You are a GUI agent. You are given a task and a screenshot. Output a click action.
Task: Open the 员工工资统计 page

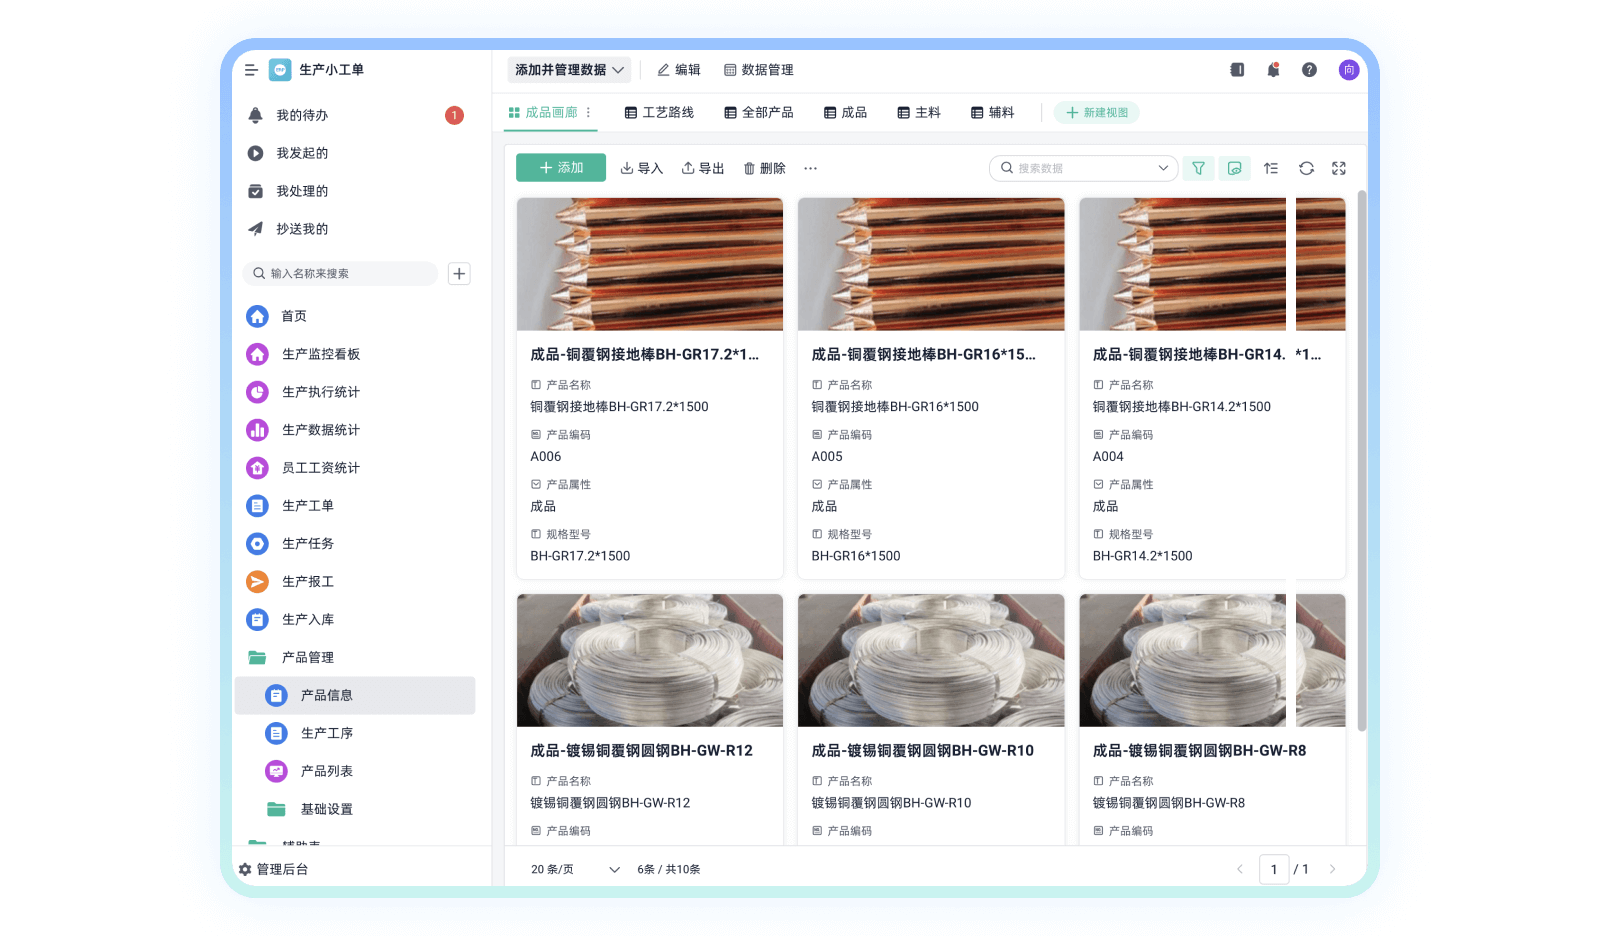(322, 467)
